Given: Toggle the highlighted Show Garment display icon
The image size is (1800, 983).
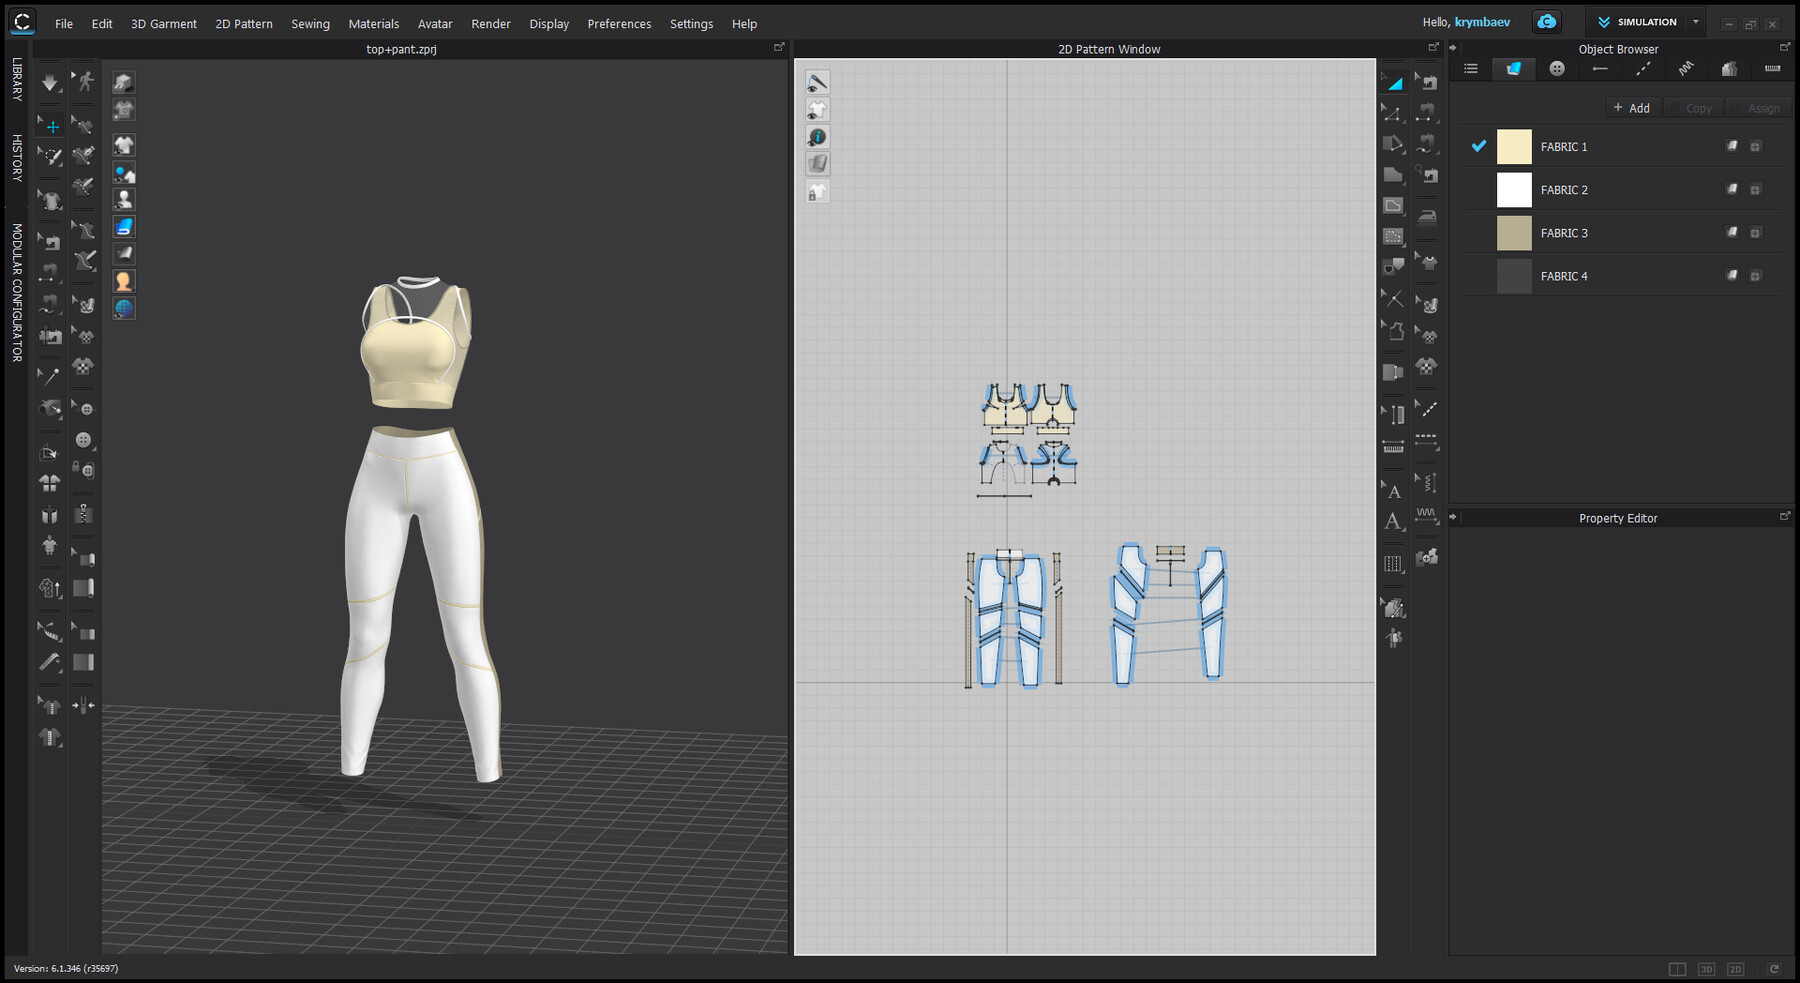Looking at the screenshot, I should [124, 227].
